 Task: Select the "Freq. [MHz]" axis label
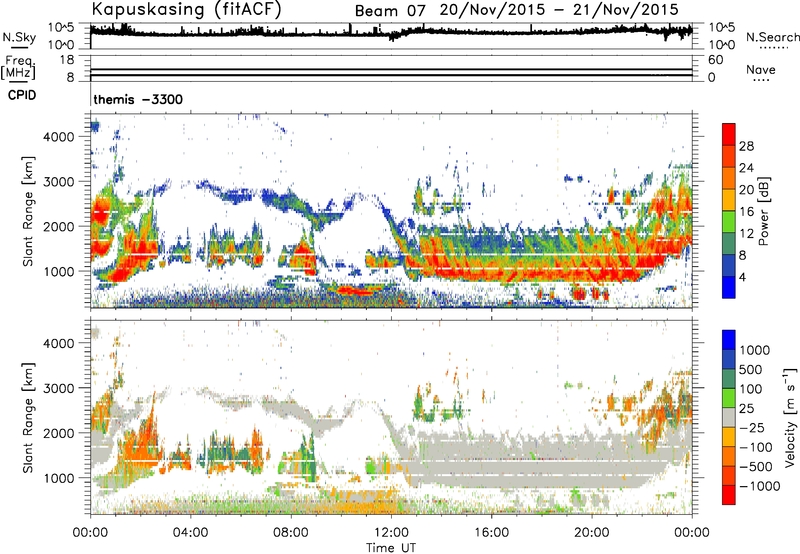point(19,67)
